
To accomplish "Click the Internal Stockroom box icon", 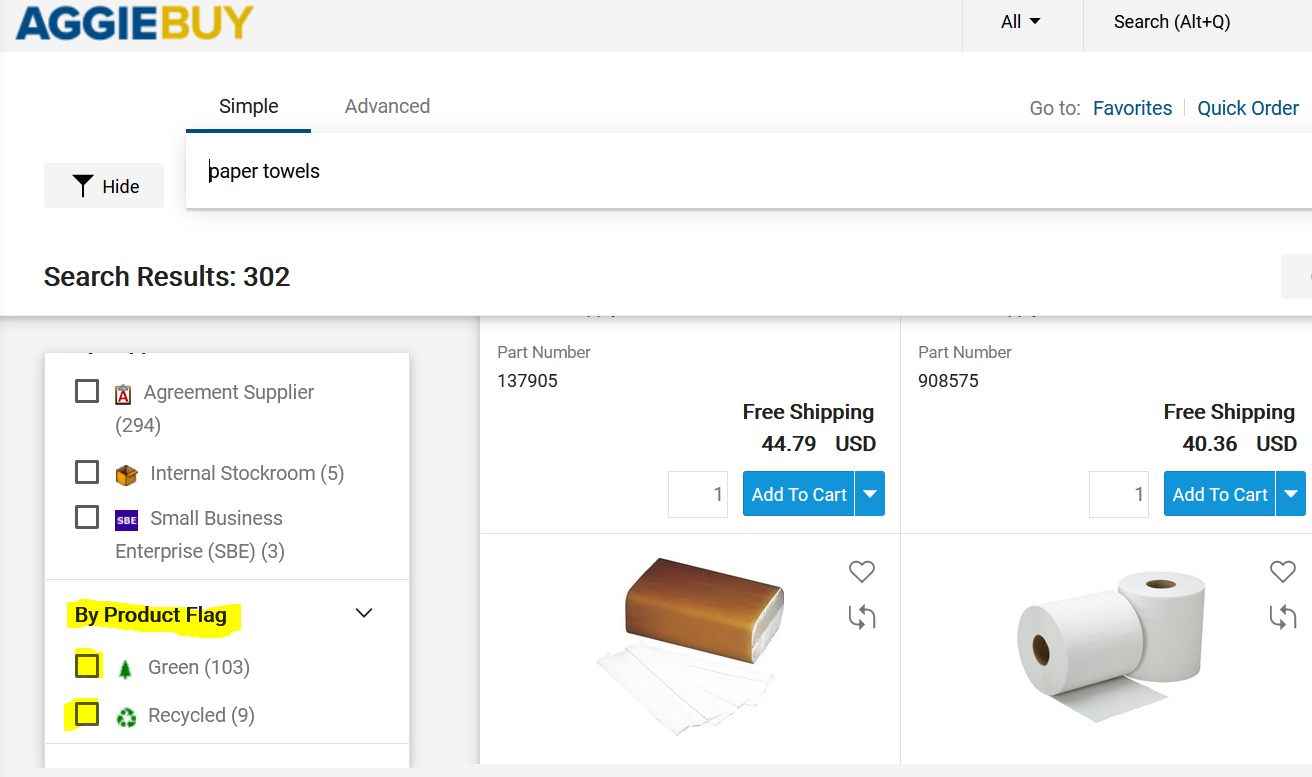I will pyautogui.click(x=126, y=475).
